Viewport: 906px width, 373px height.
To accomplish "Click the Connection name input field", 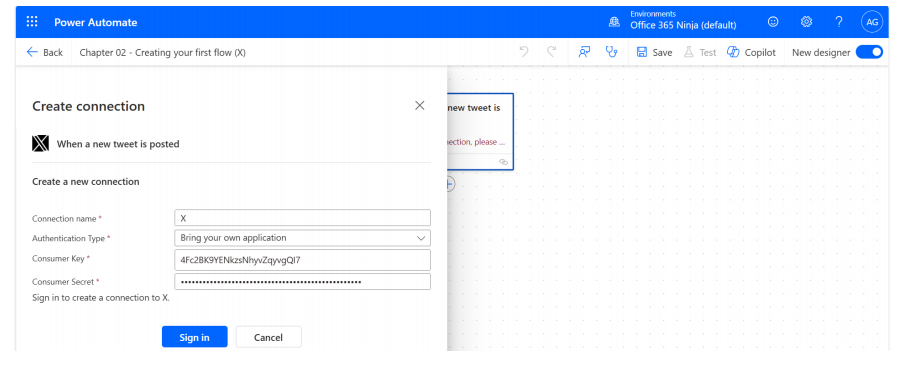I will coord(302,218).
